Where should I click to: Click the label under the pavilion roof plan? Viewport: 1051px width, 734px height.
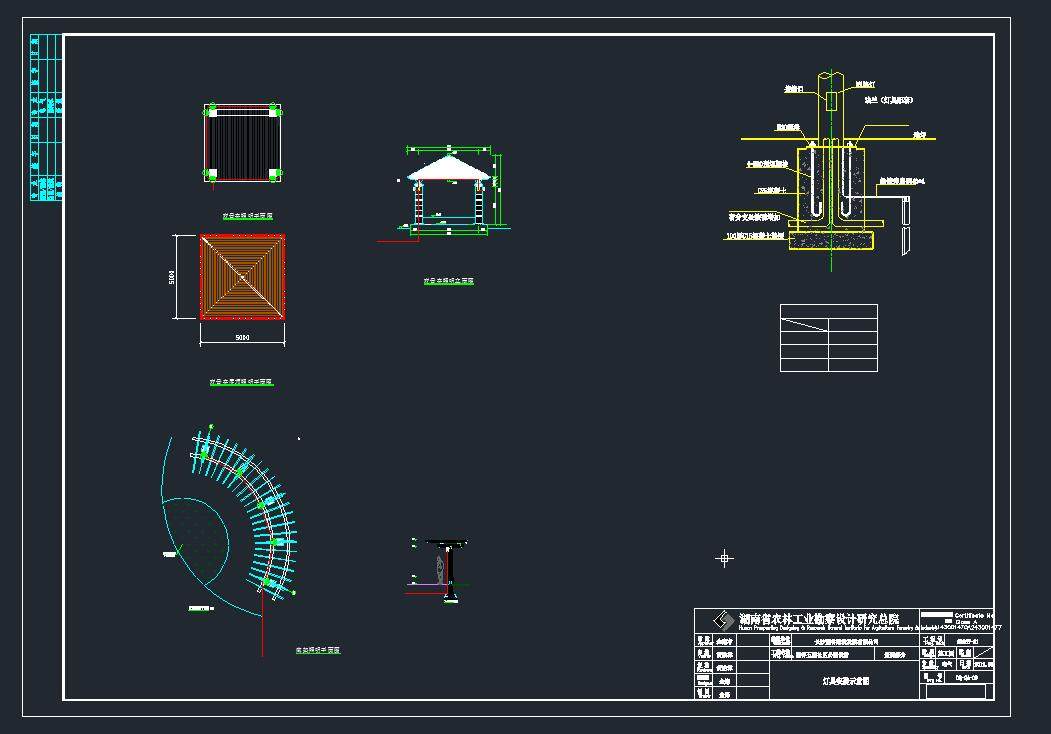(240, 382)
